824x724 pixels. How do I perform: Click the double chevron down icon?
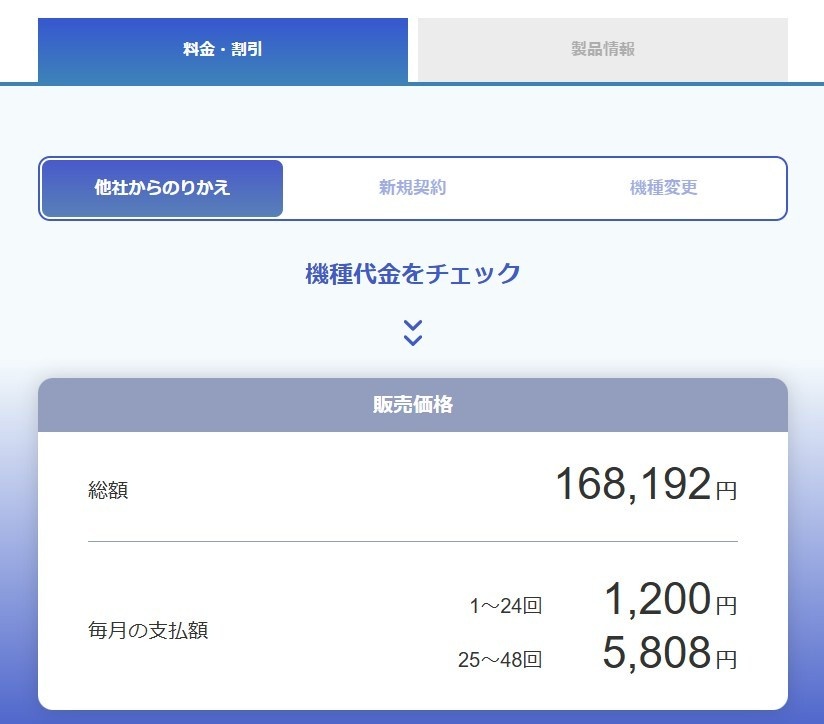413,333
